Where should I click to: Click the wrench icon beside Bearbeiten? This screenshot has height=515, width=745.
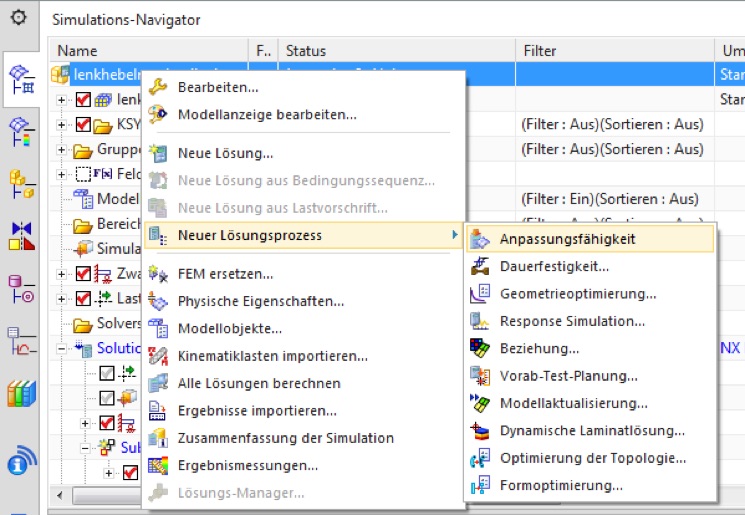coord(158,88)
